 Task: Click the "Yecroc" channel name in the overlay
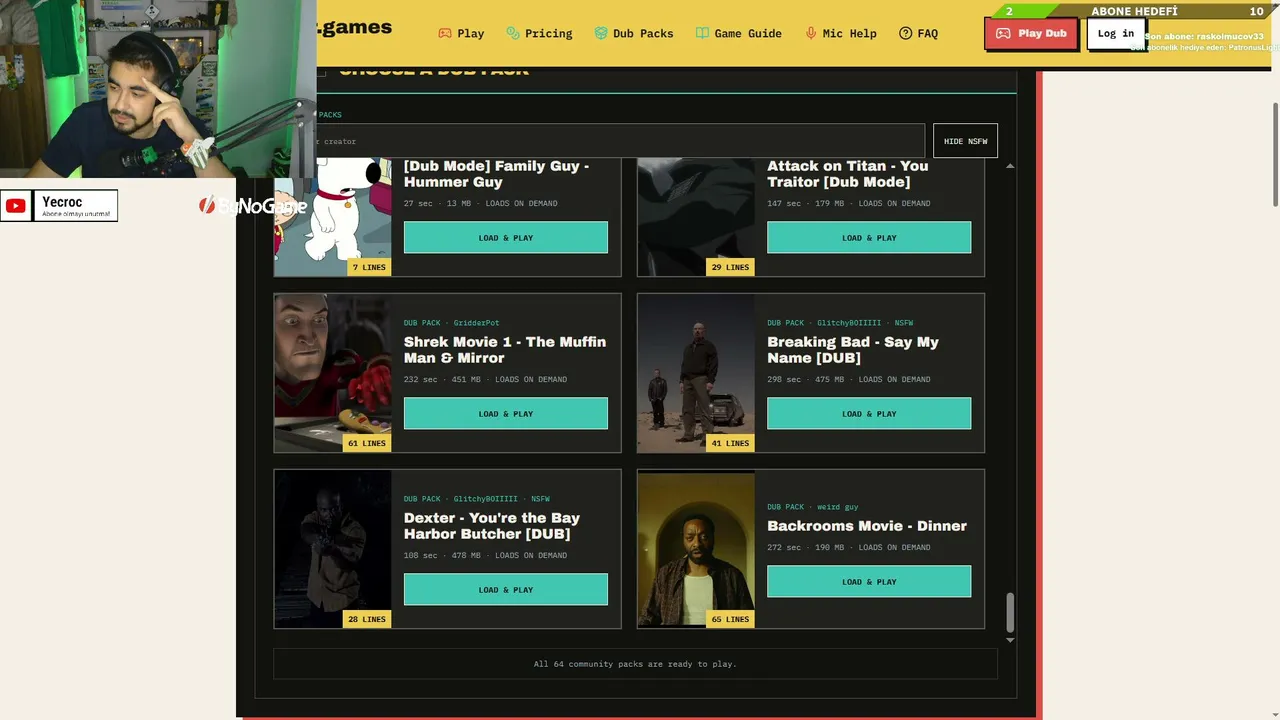click(x=62, y=202)
